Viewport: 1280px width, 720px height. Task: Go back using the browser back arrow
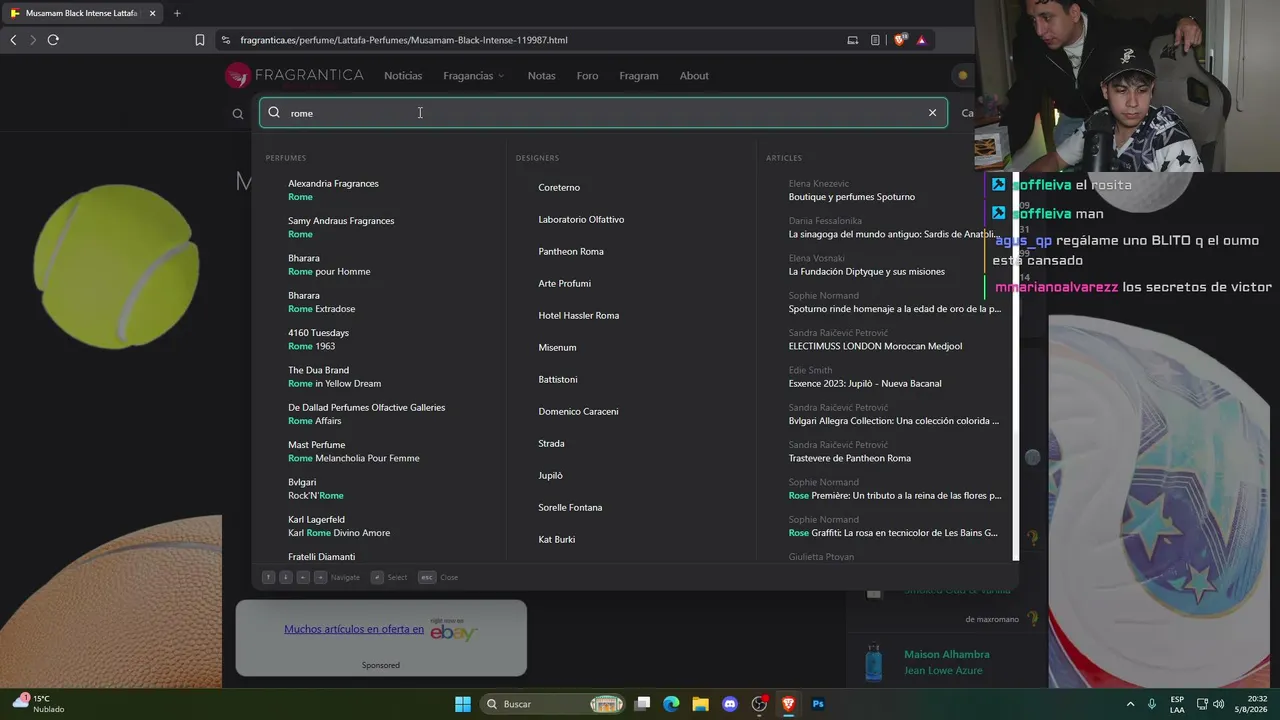pyautogui.click(x=13, y=40)
